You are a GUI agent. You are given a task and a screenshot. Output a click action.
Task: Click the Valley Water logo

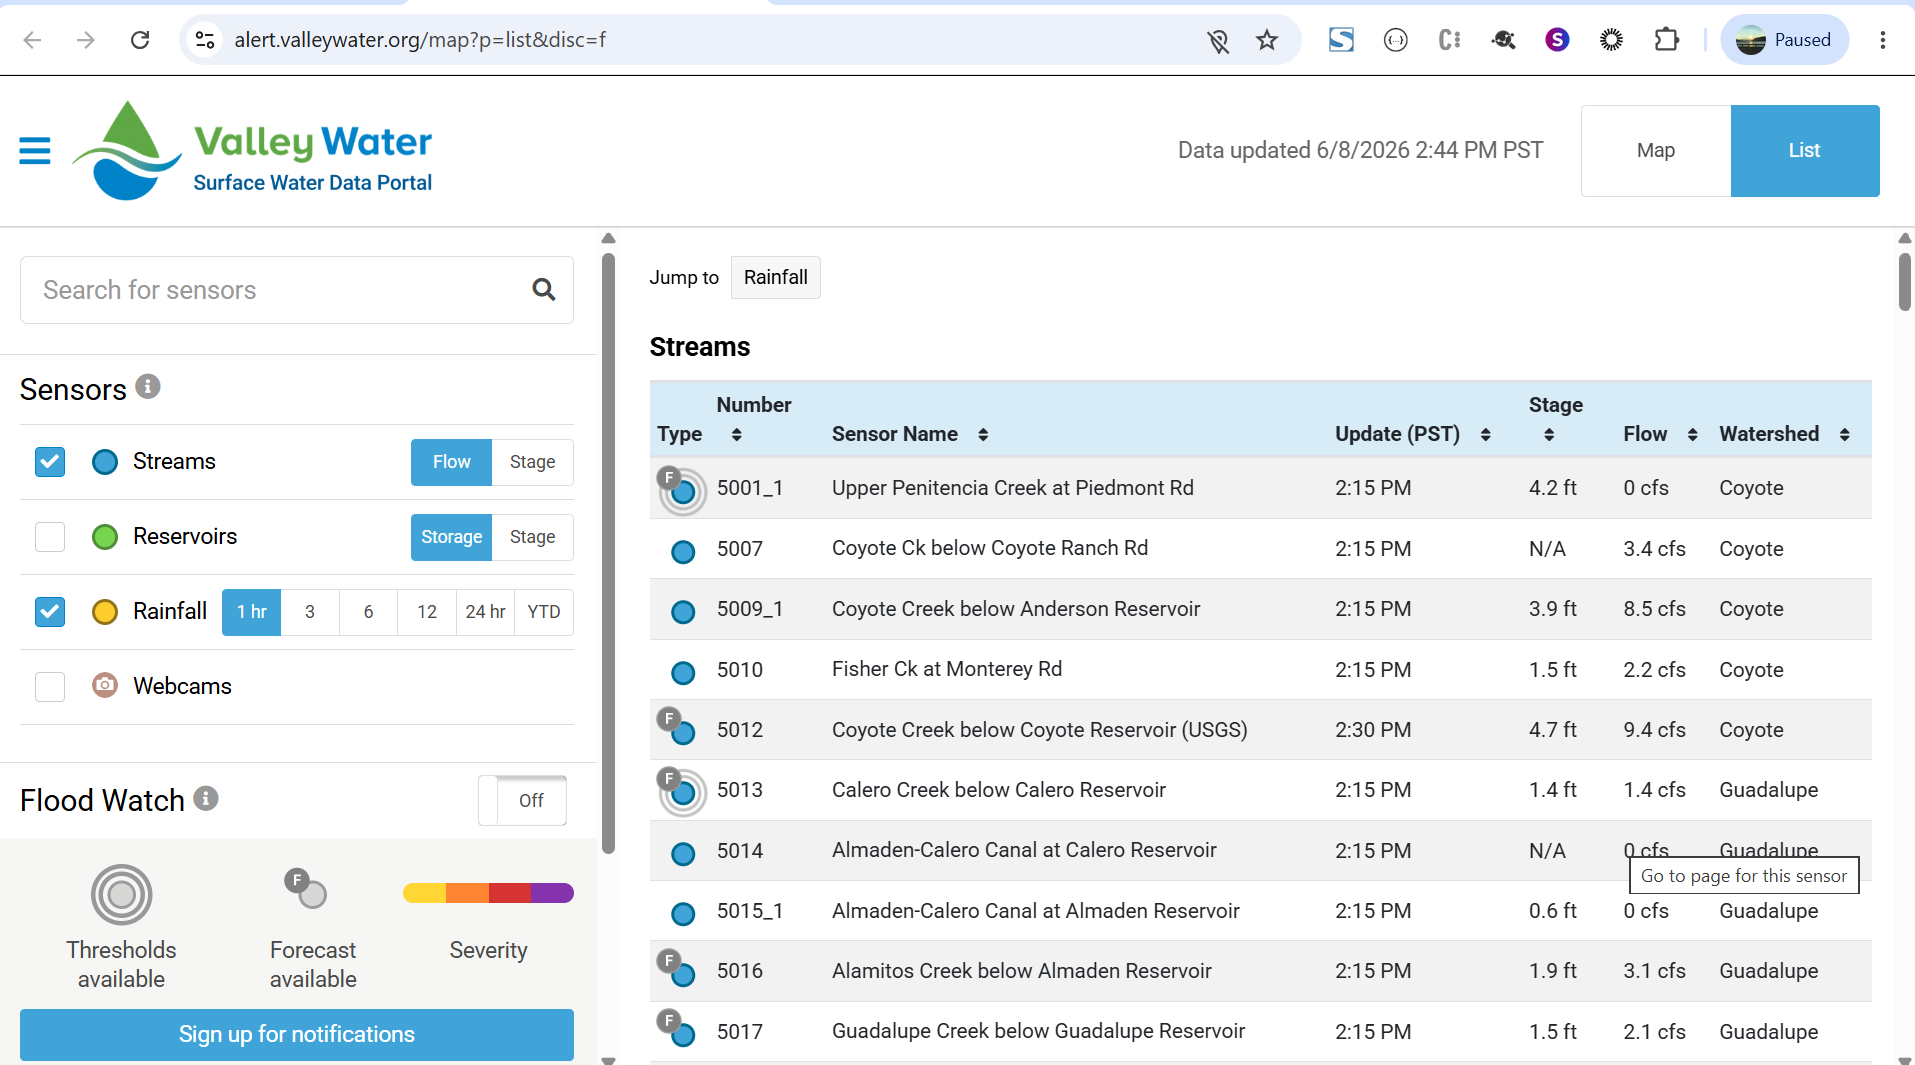(x=253, y=151)
